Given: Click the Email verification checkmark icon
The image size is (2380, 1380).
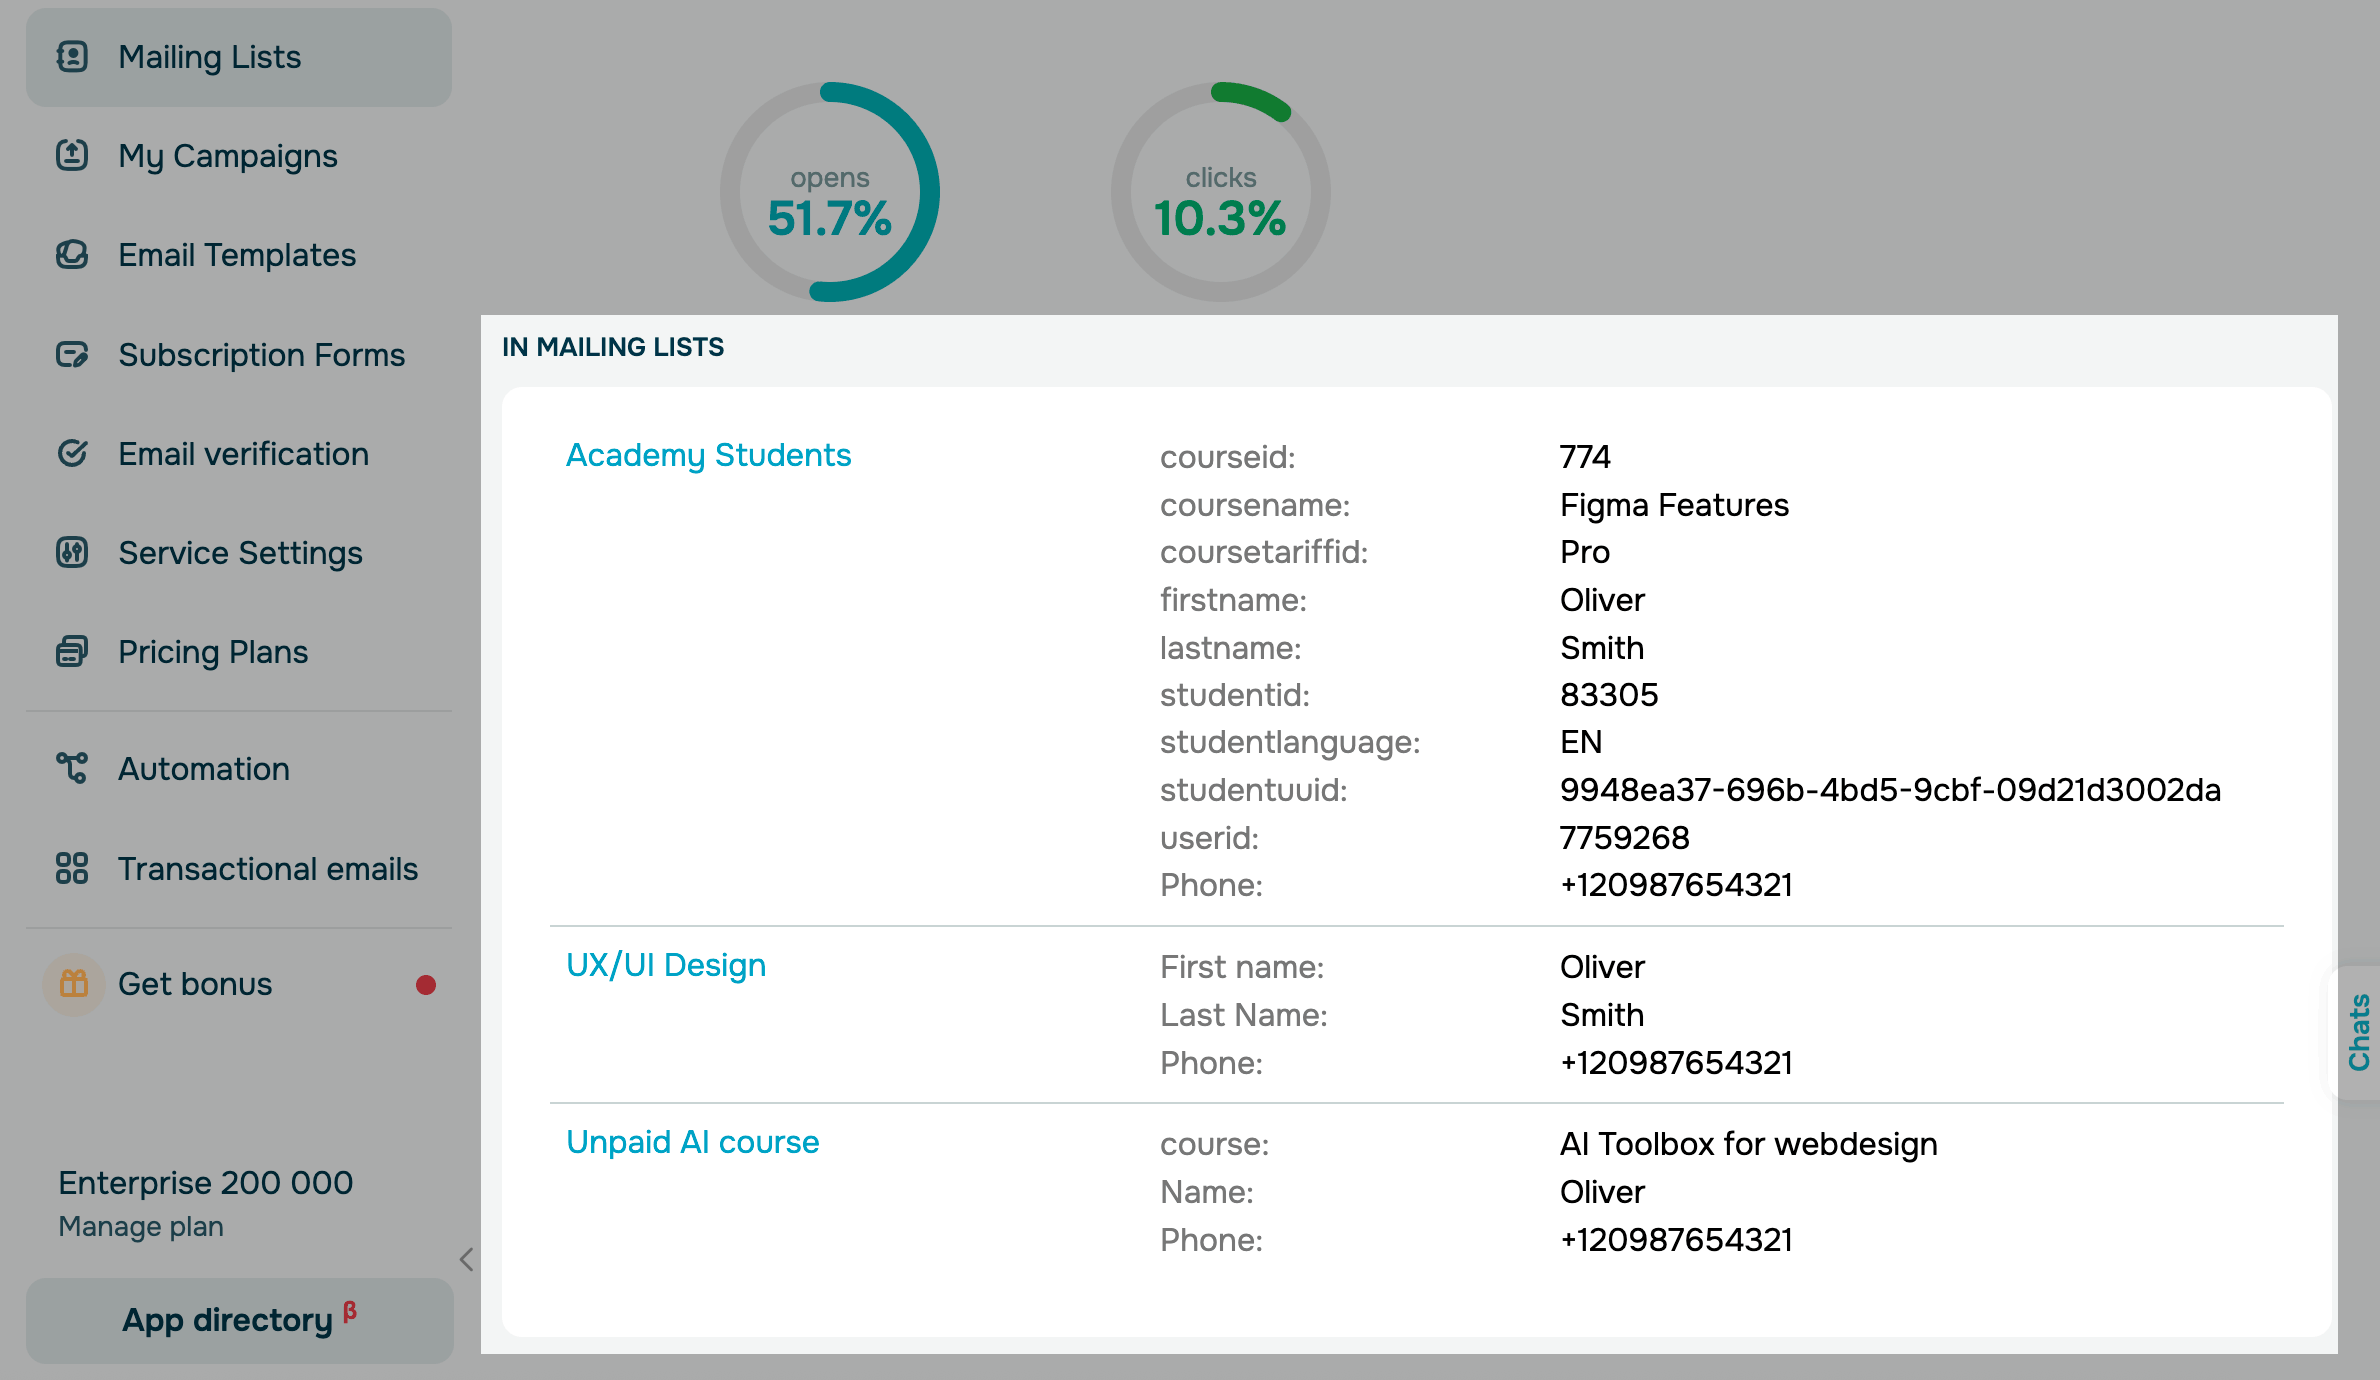Looking at the screenshot, I should 72,454.
